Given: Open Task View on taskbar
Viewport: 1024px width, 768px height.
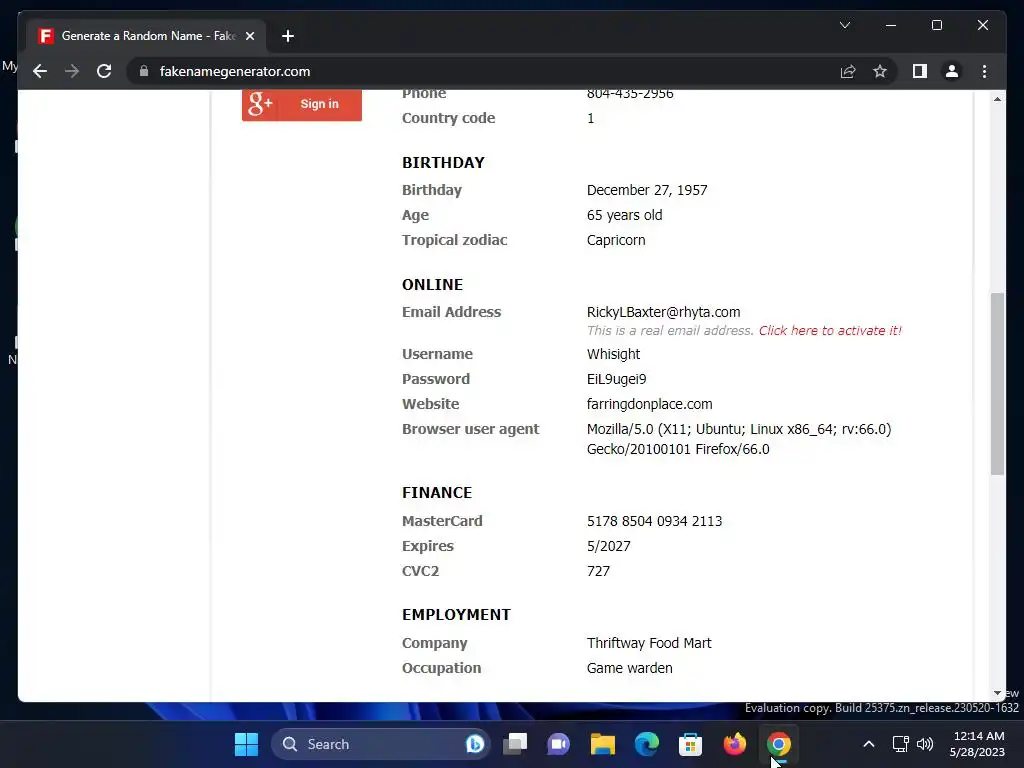Looking at the screenshot, I should point(515,744).
